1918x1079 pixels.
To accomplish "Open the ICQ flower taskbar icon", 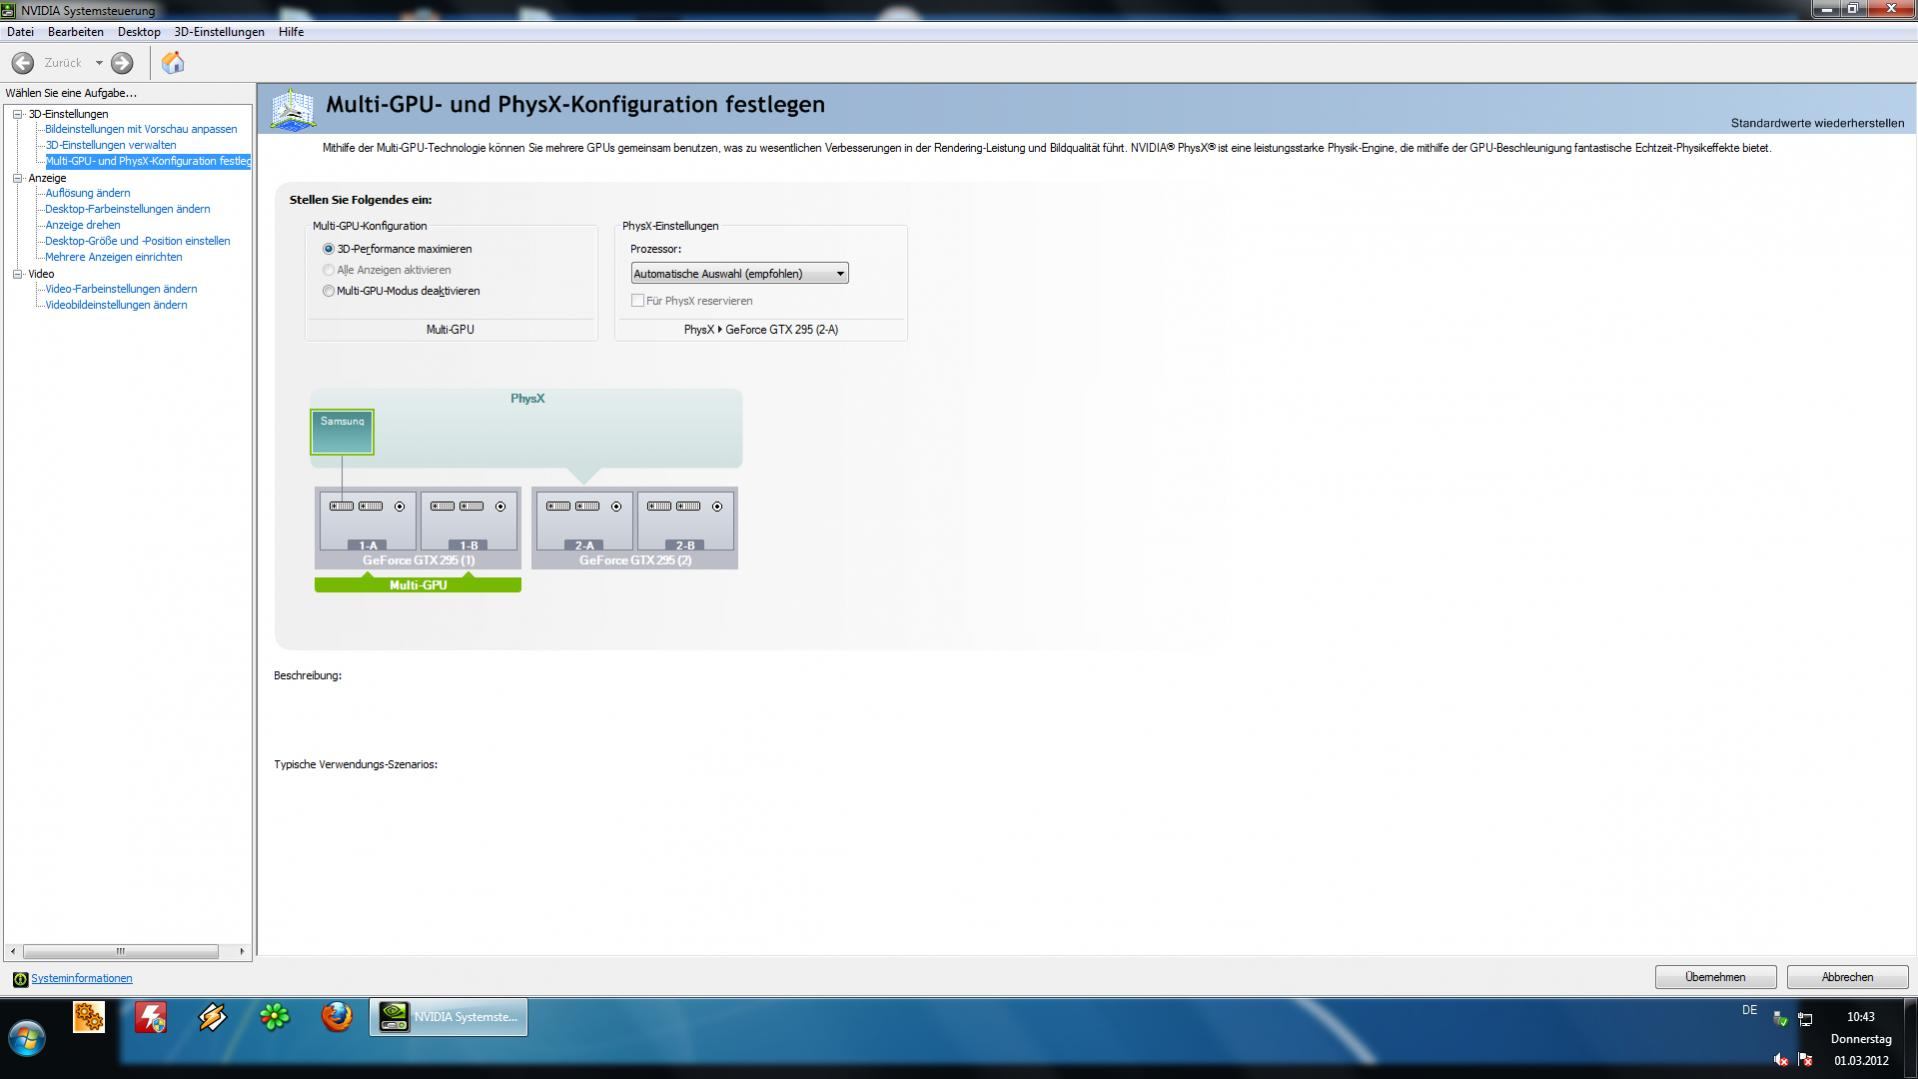I will coord(274,1017).
